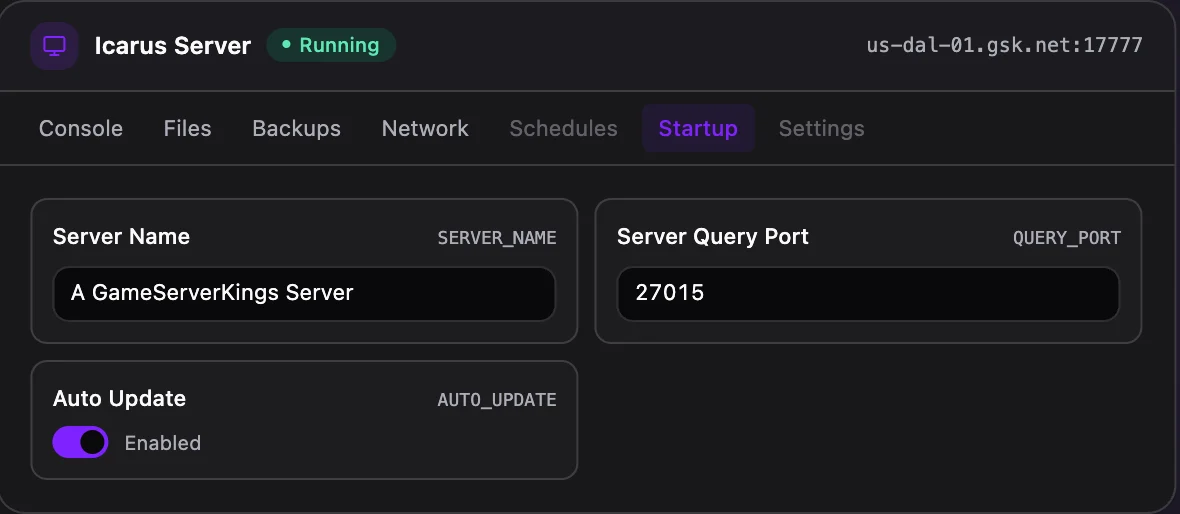Click the Auto Update heading
The width and height of the screenshot is (1180, 514).
click(119, 398)
